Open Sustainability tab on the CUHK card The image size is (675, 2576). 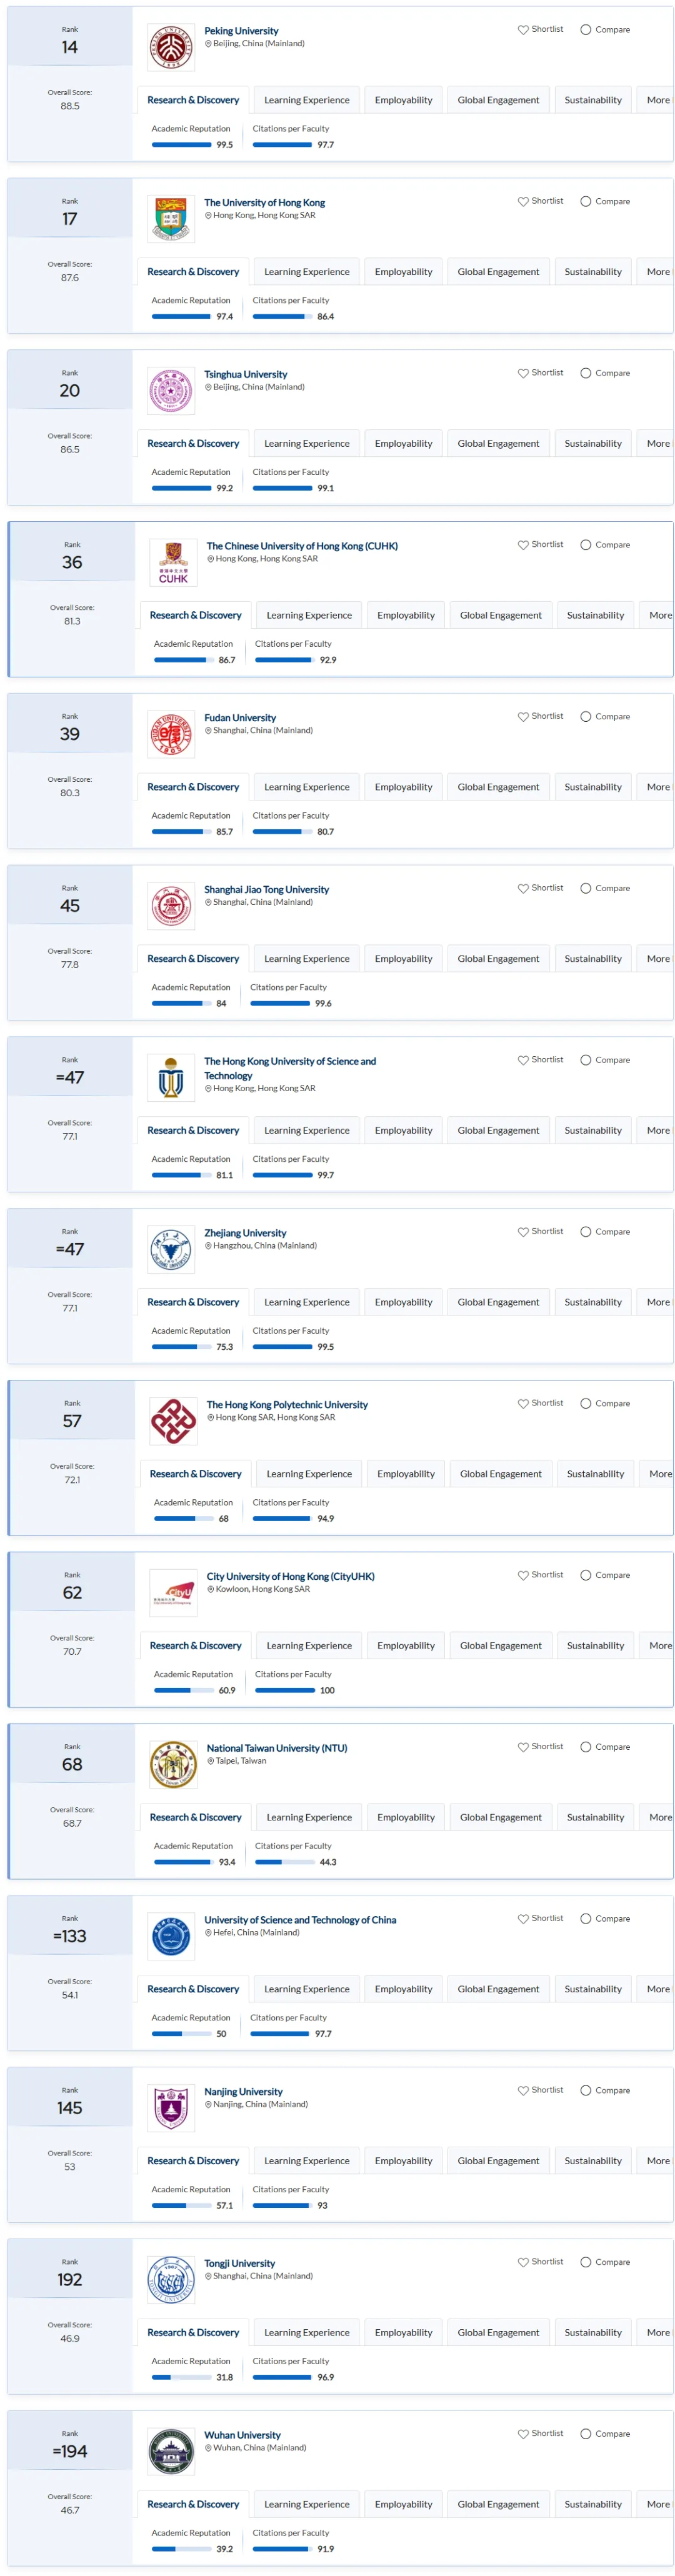click(596, 616)
